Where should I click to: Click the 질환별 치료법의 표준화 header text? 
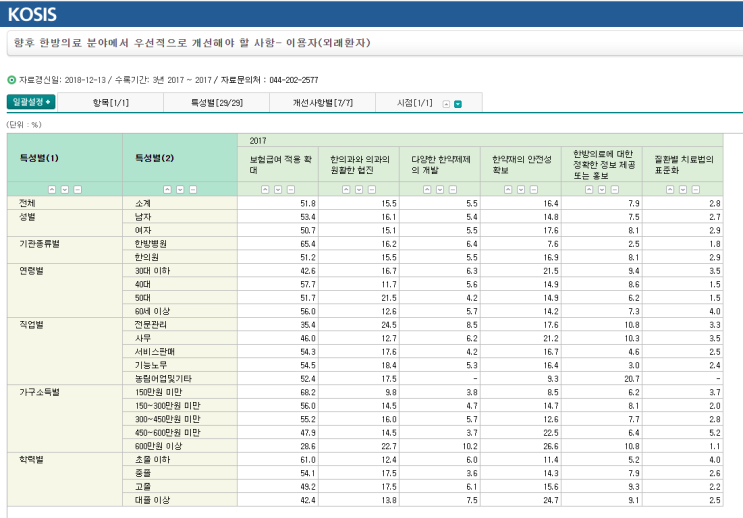coord(684,164)
